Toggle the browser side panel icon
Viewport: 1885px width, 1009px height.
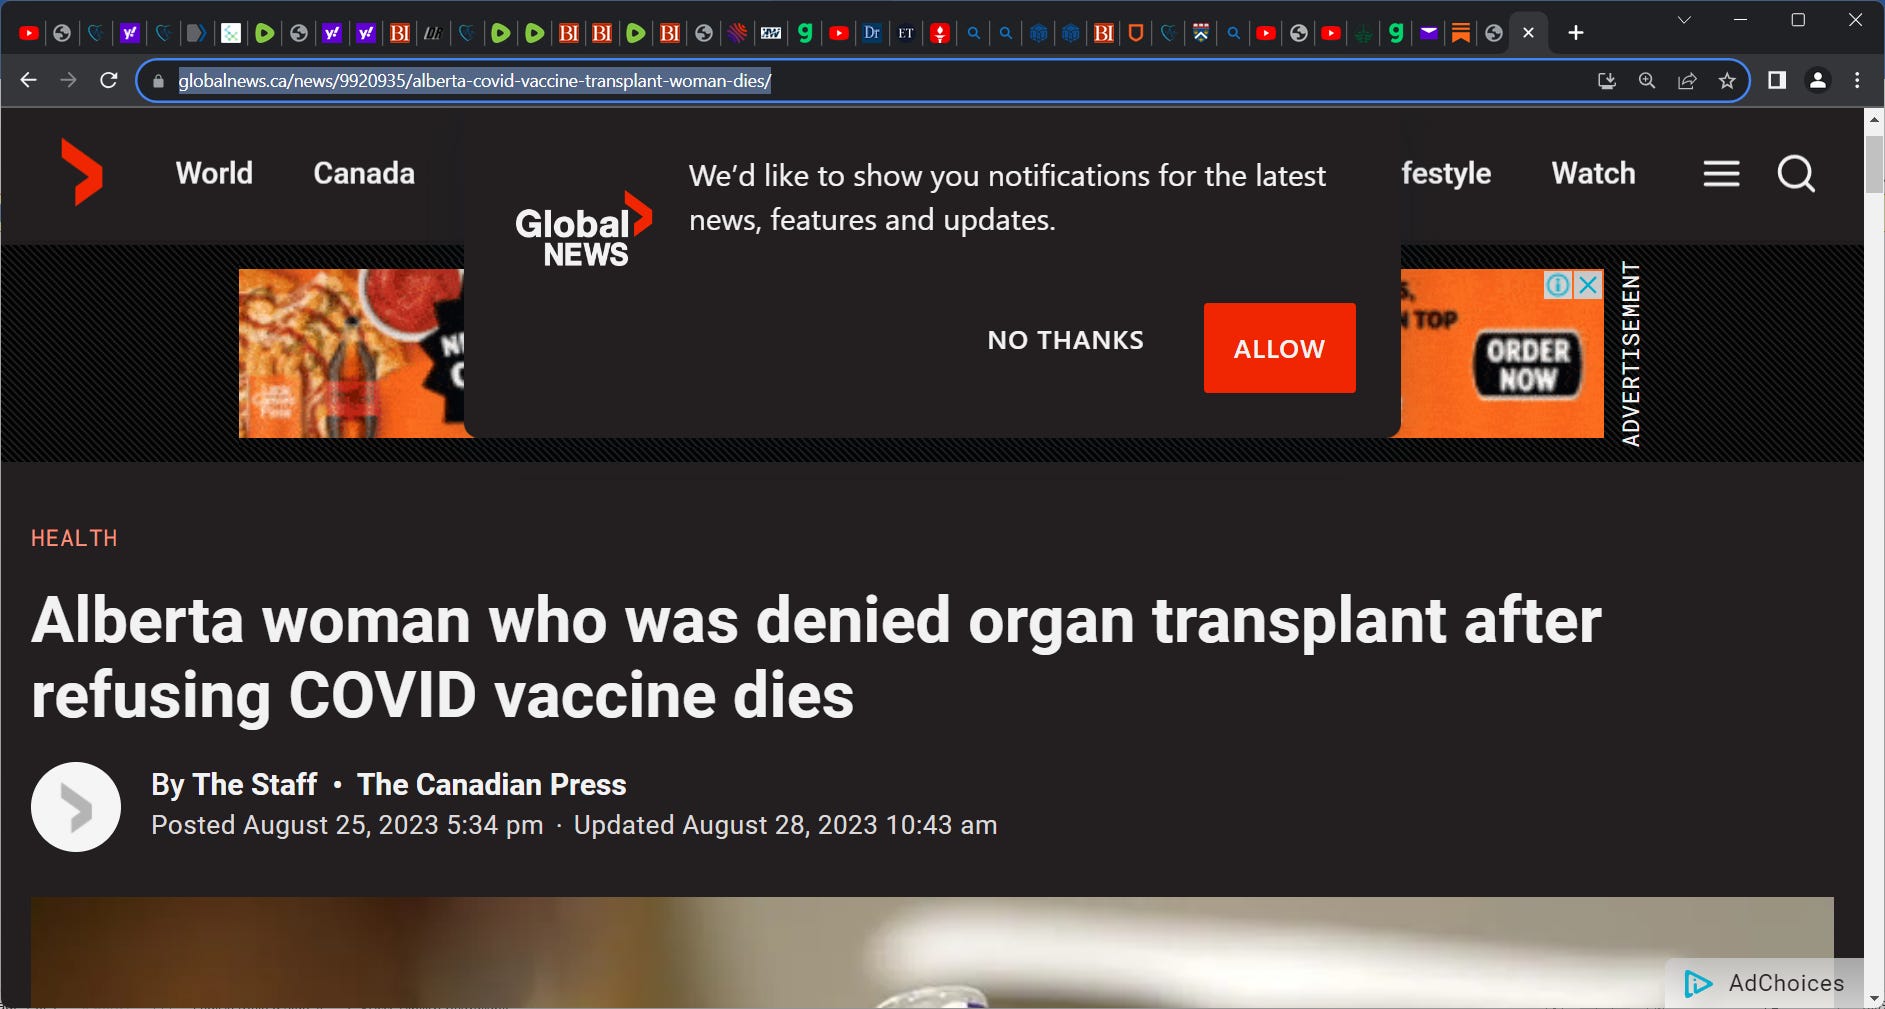1777,80
